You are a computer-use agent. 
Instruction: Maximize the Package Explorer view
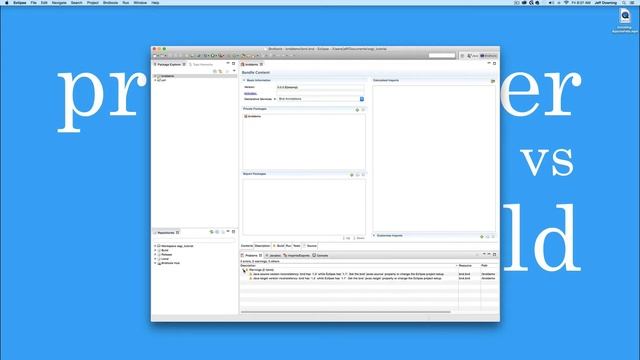coord(233,64)
